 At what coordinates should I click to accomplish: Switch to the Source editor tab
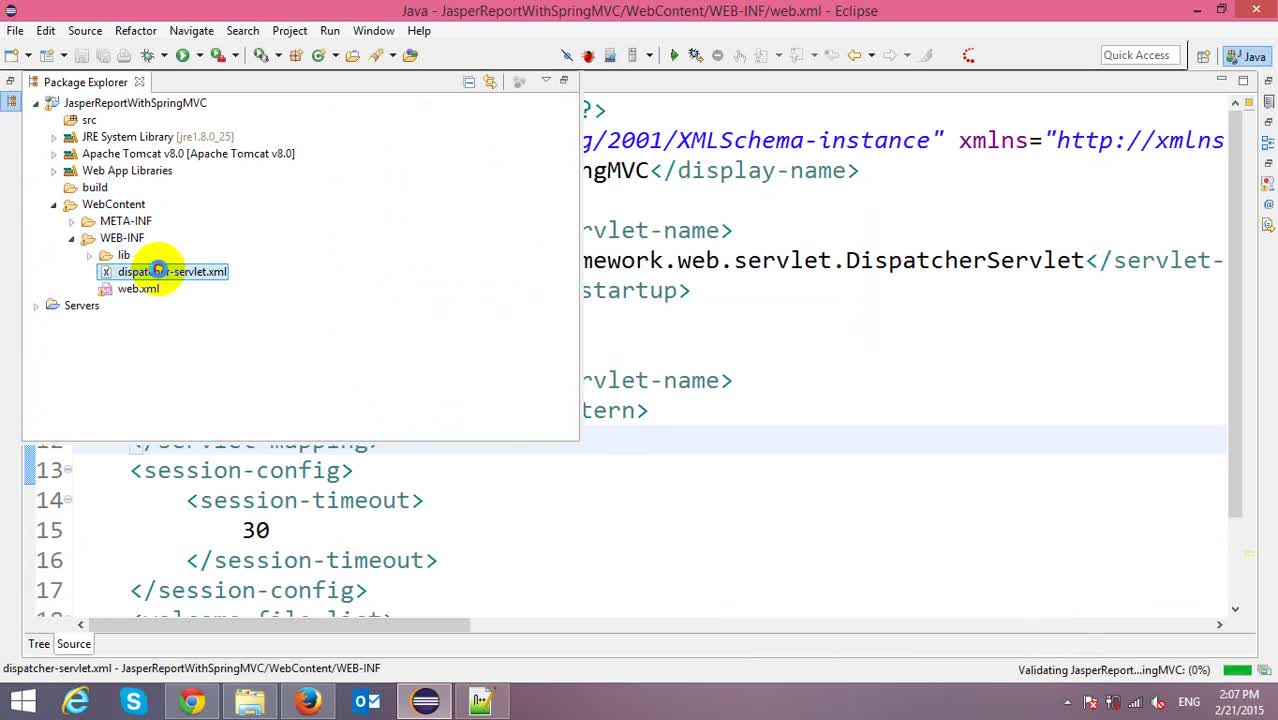74,644
